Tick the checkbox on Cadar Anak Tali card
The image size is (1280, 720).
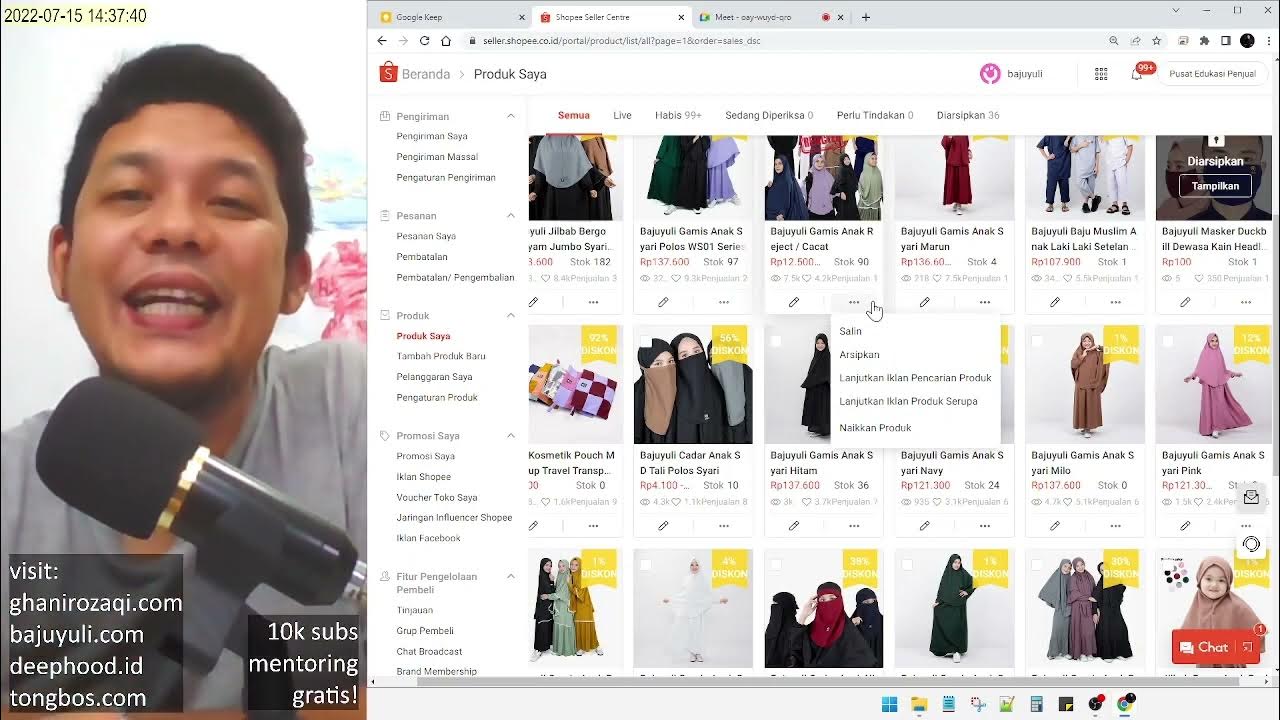point(645,341)
